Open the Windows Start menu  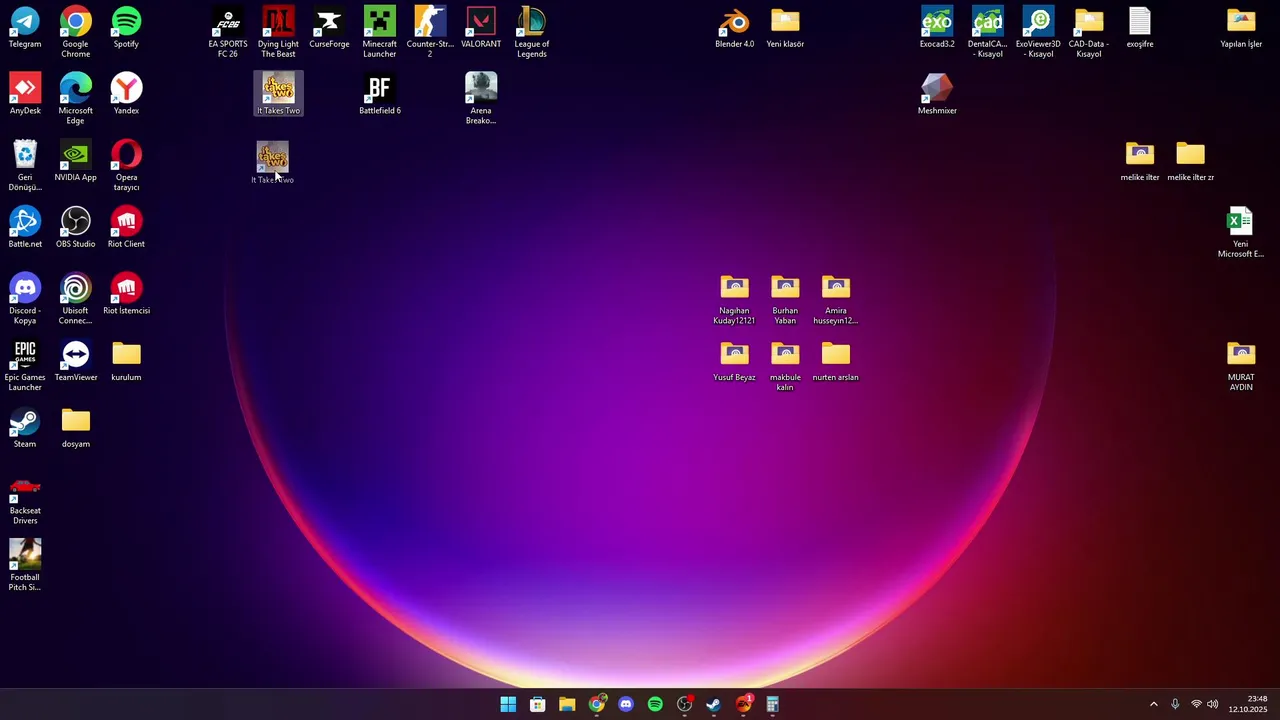(x=508, y=705)
